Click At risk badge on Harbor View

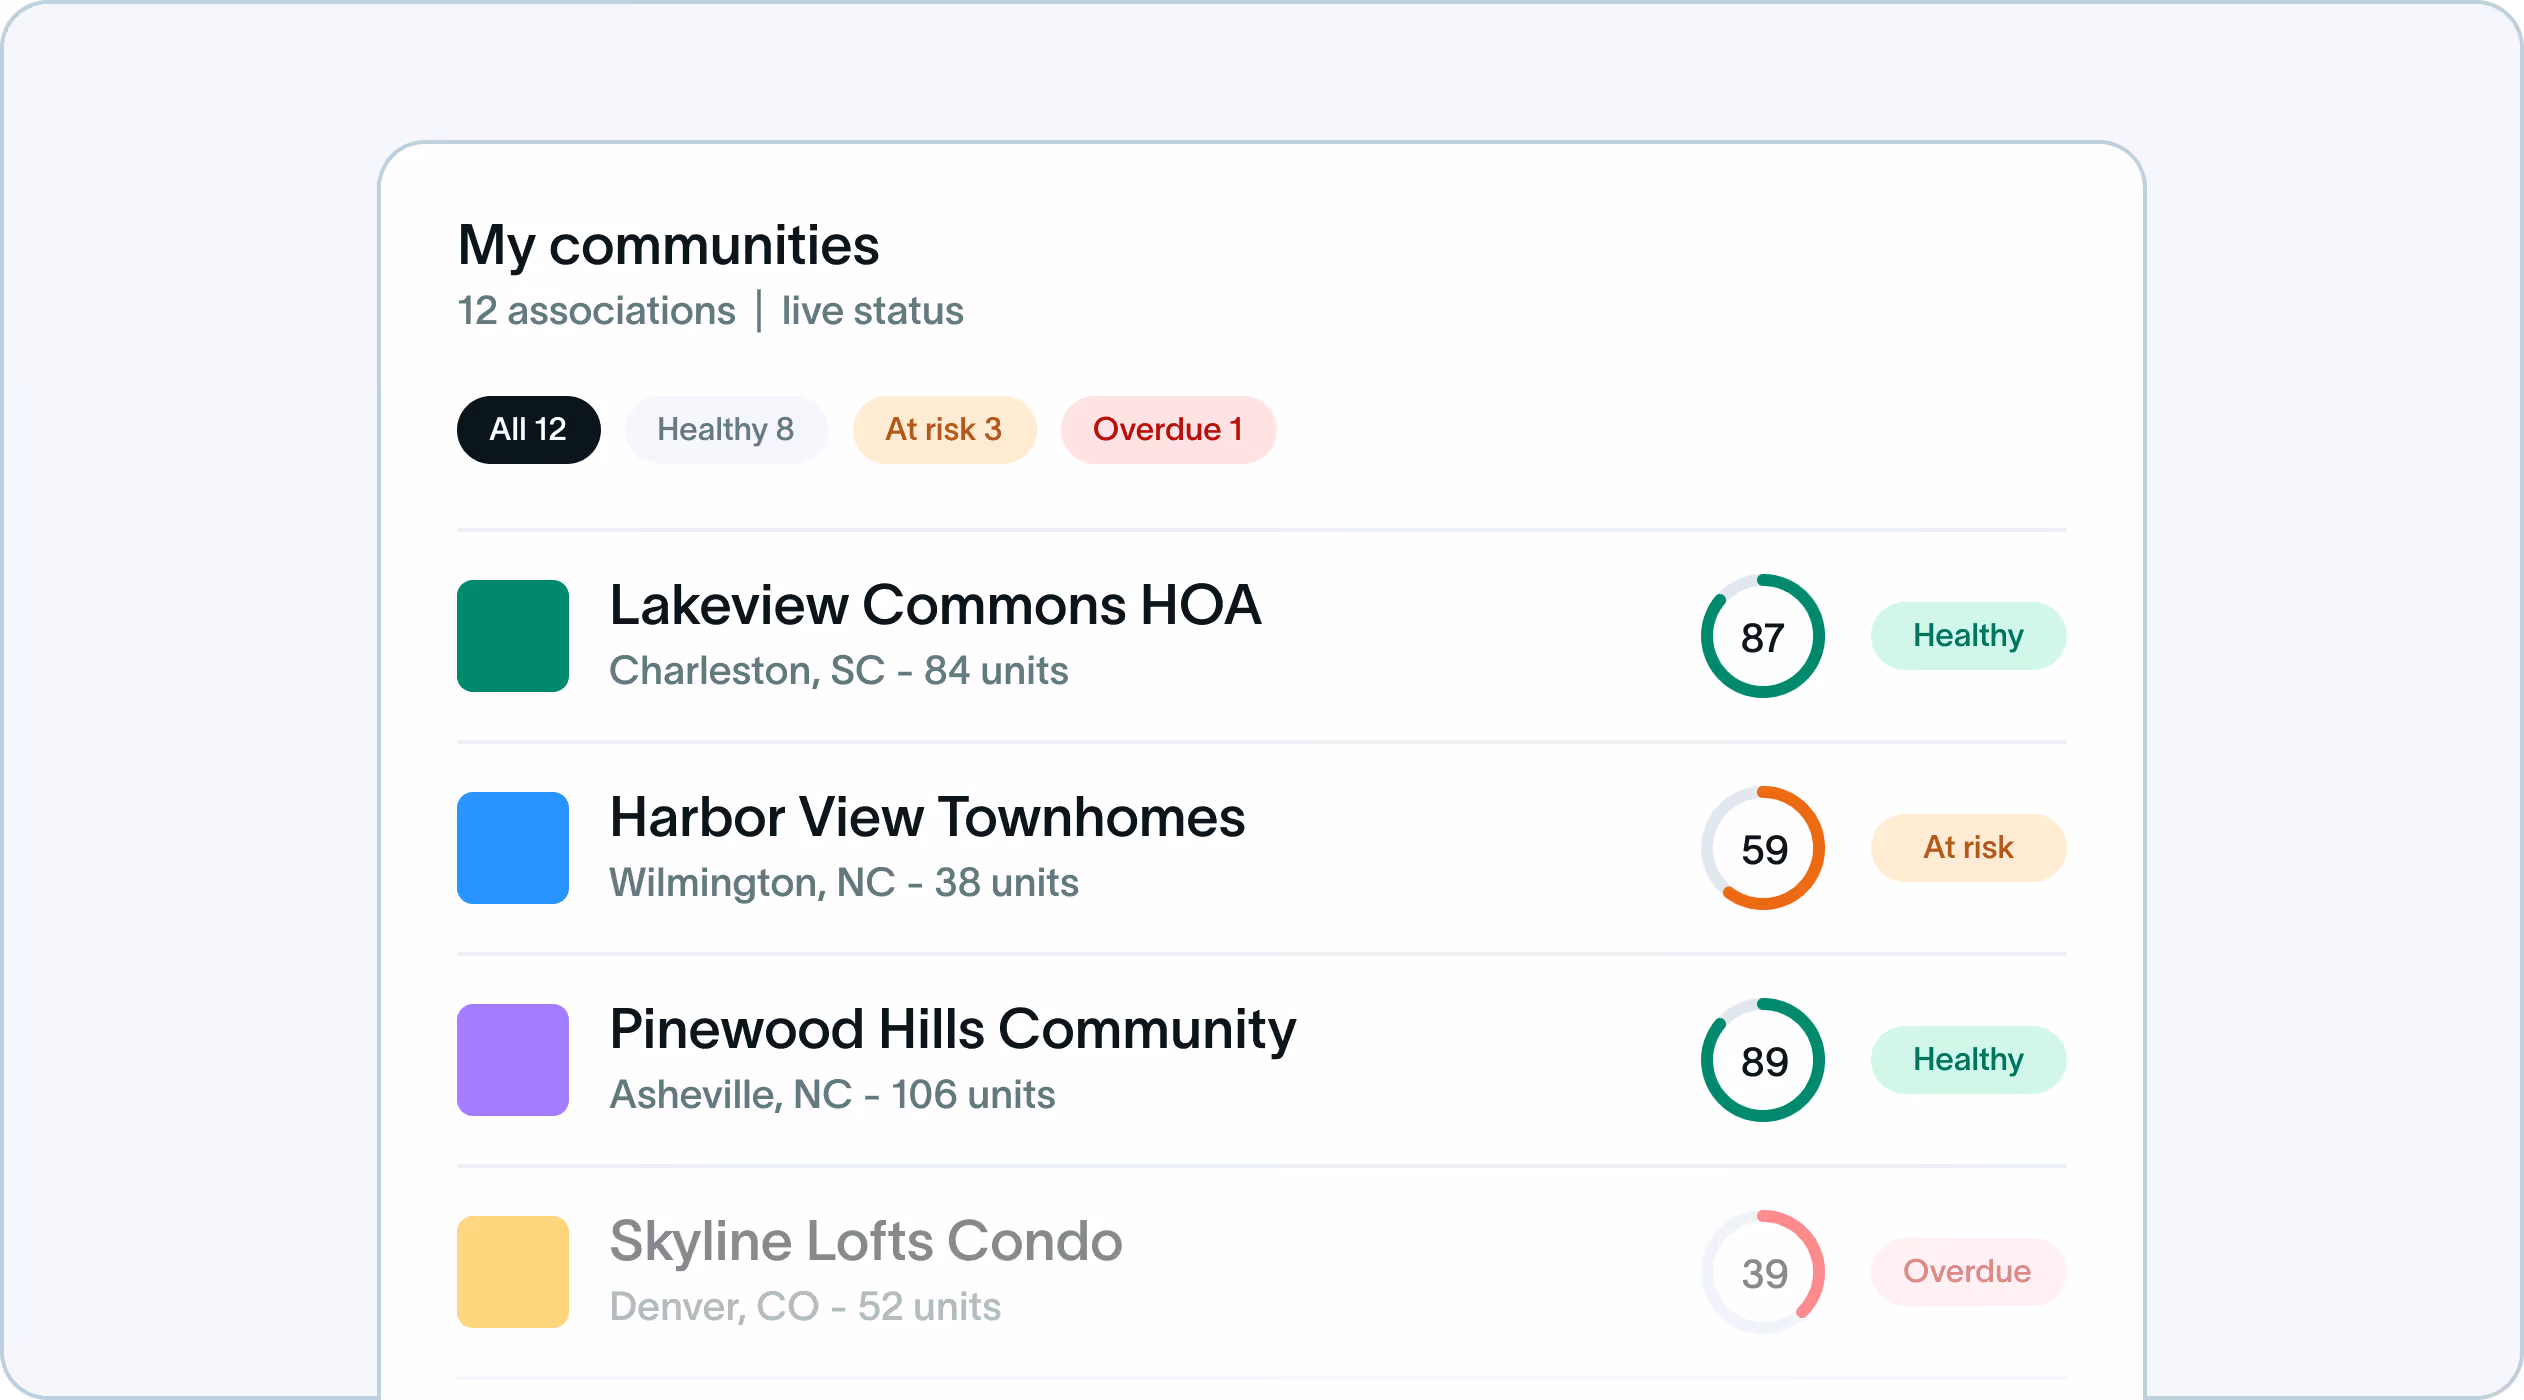coord(1967,848)
